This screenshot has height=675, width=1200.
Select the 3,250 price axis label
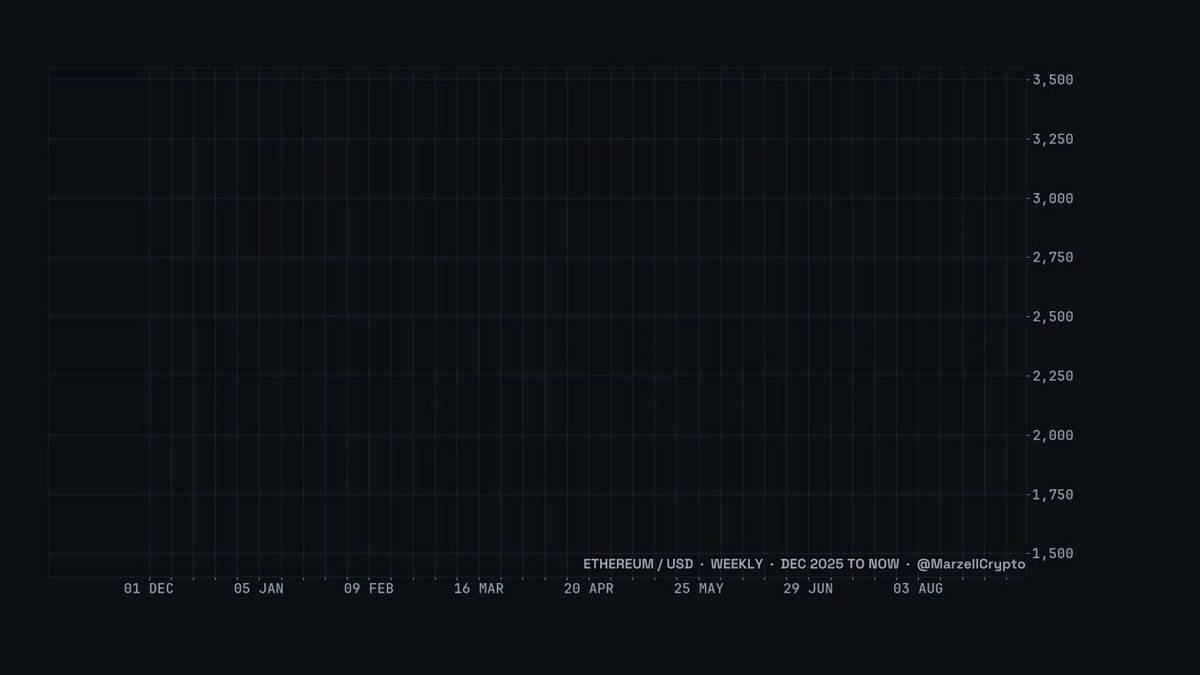click(x=1053, y=139)
